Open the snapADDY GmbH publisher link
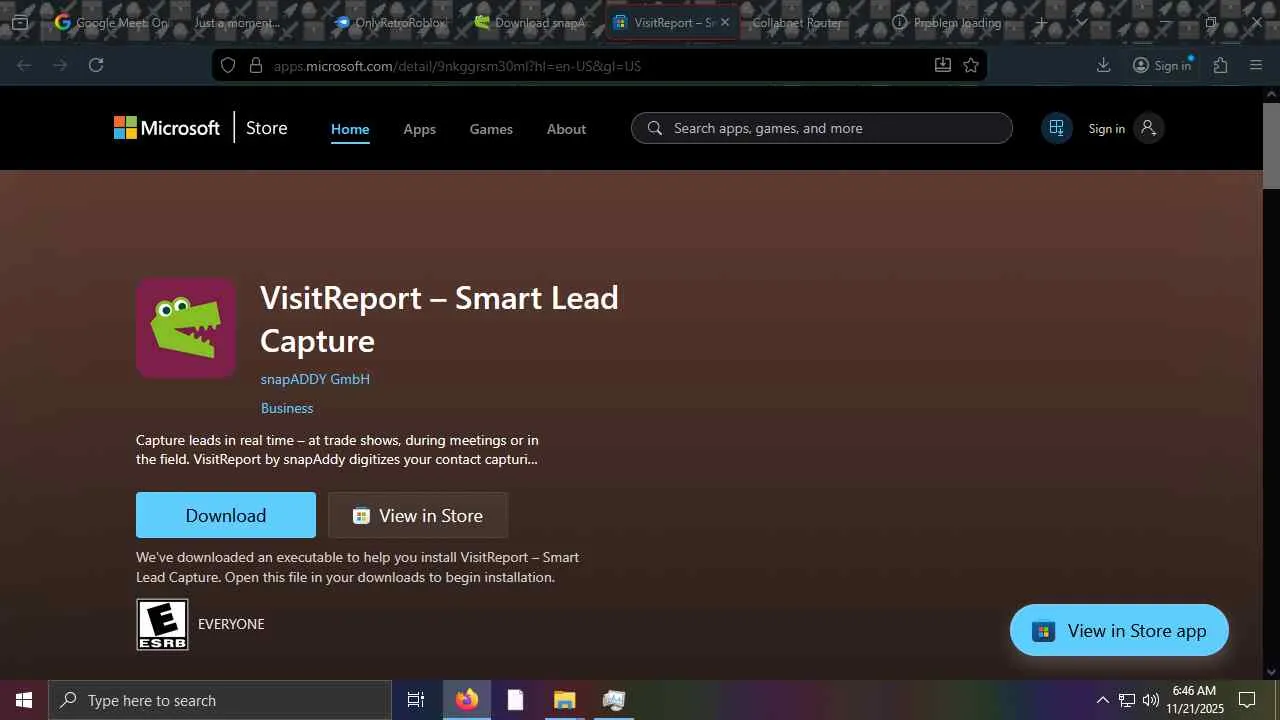Image resolution: width=1280 pixels, height=720 pixels. pyautogui.click(x=315, y=379)
